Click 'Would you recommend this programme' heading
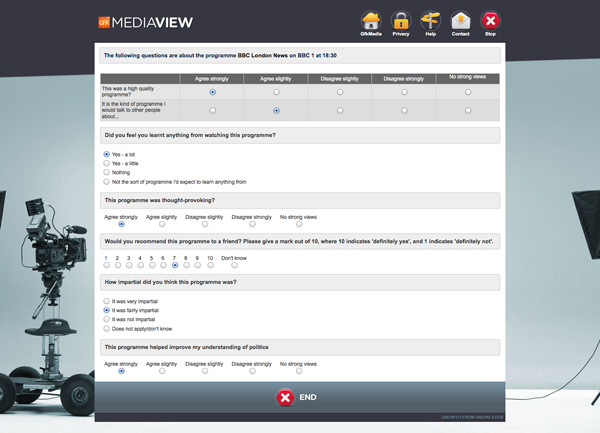Image resolution: width=600 pixels, height=433 pixels. pos(299,241)
